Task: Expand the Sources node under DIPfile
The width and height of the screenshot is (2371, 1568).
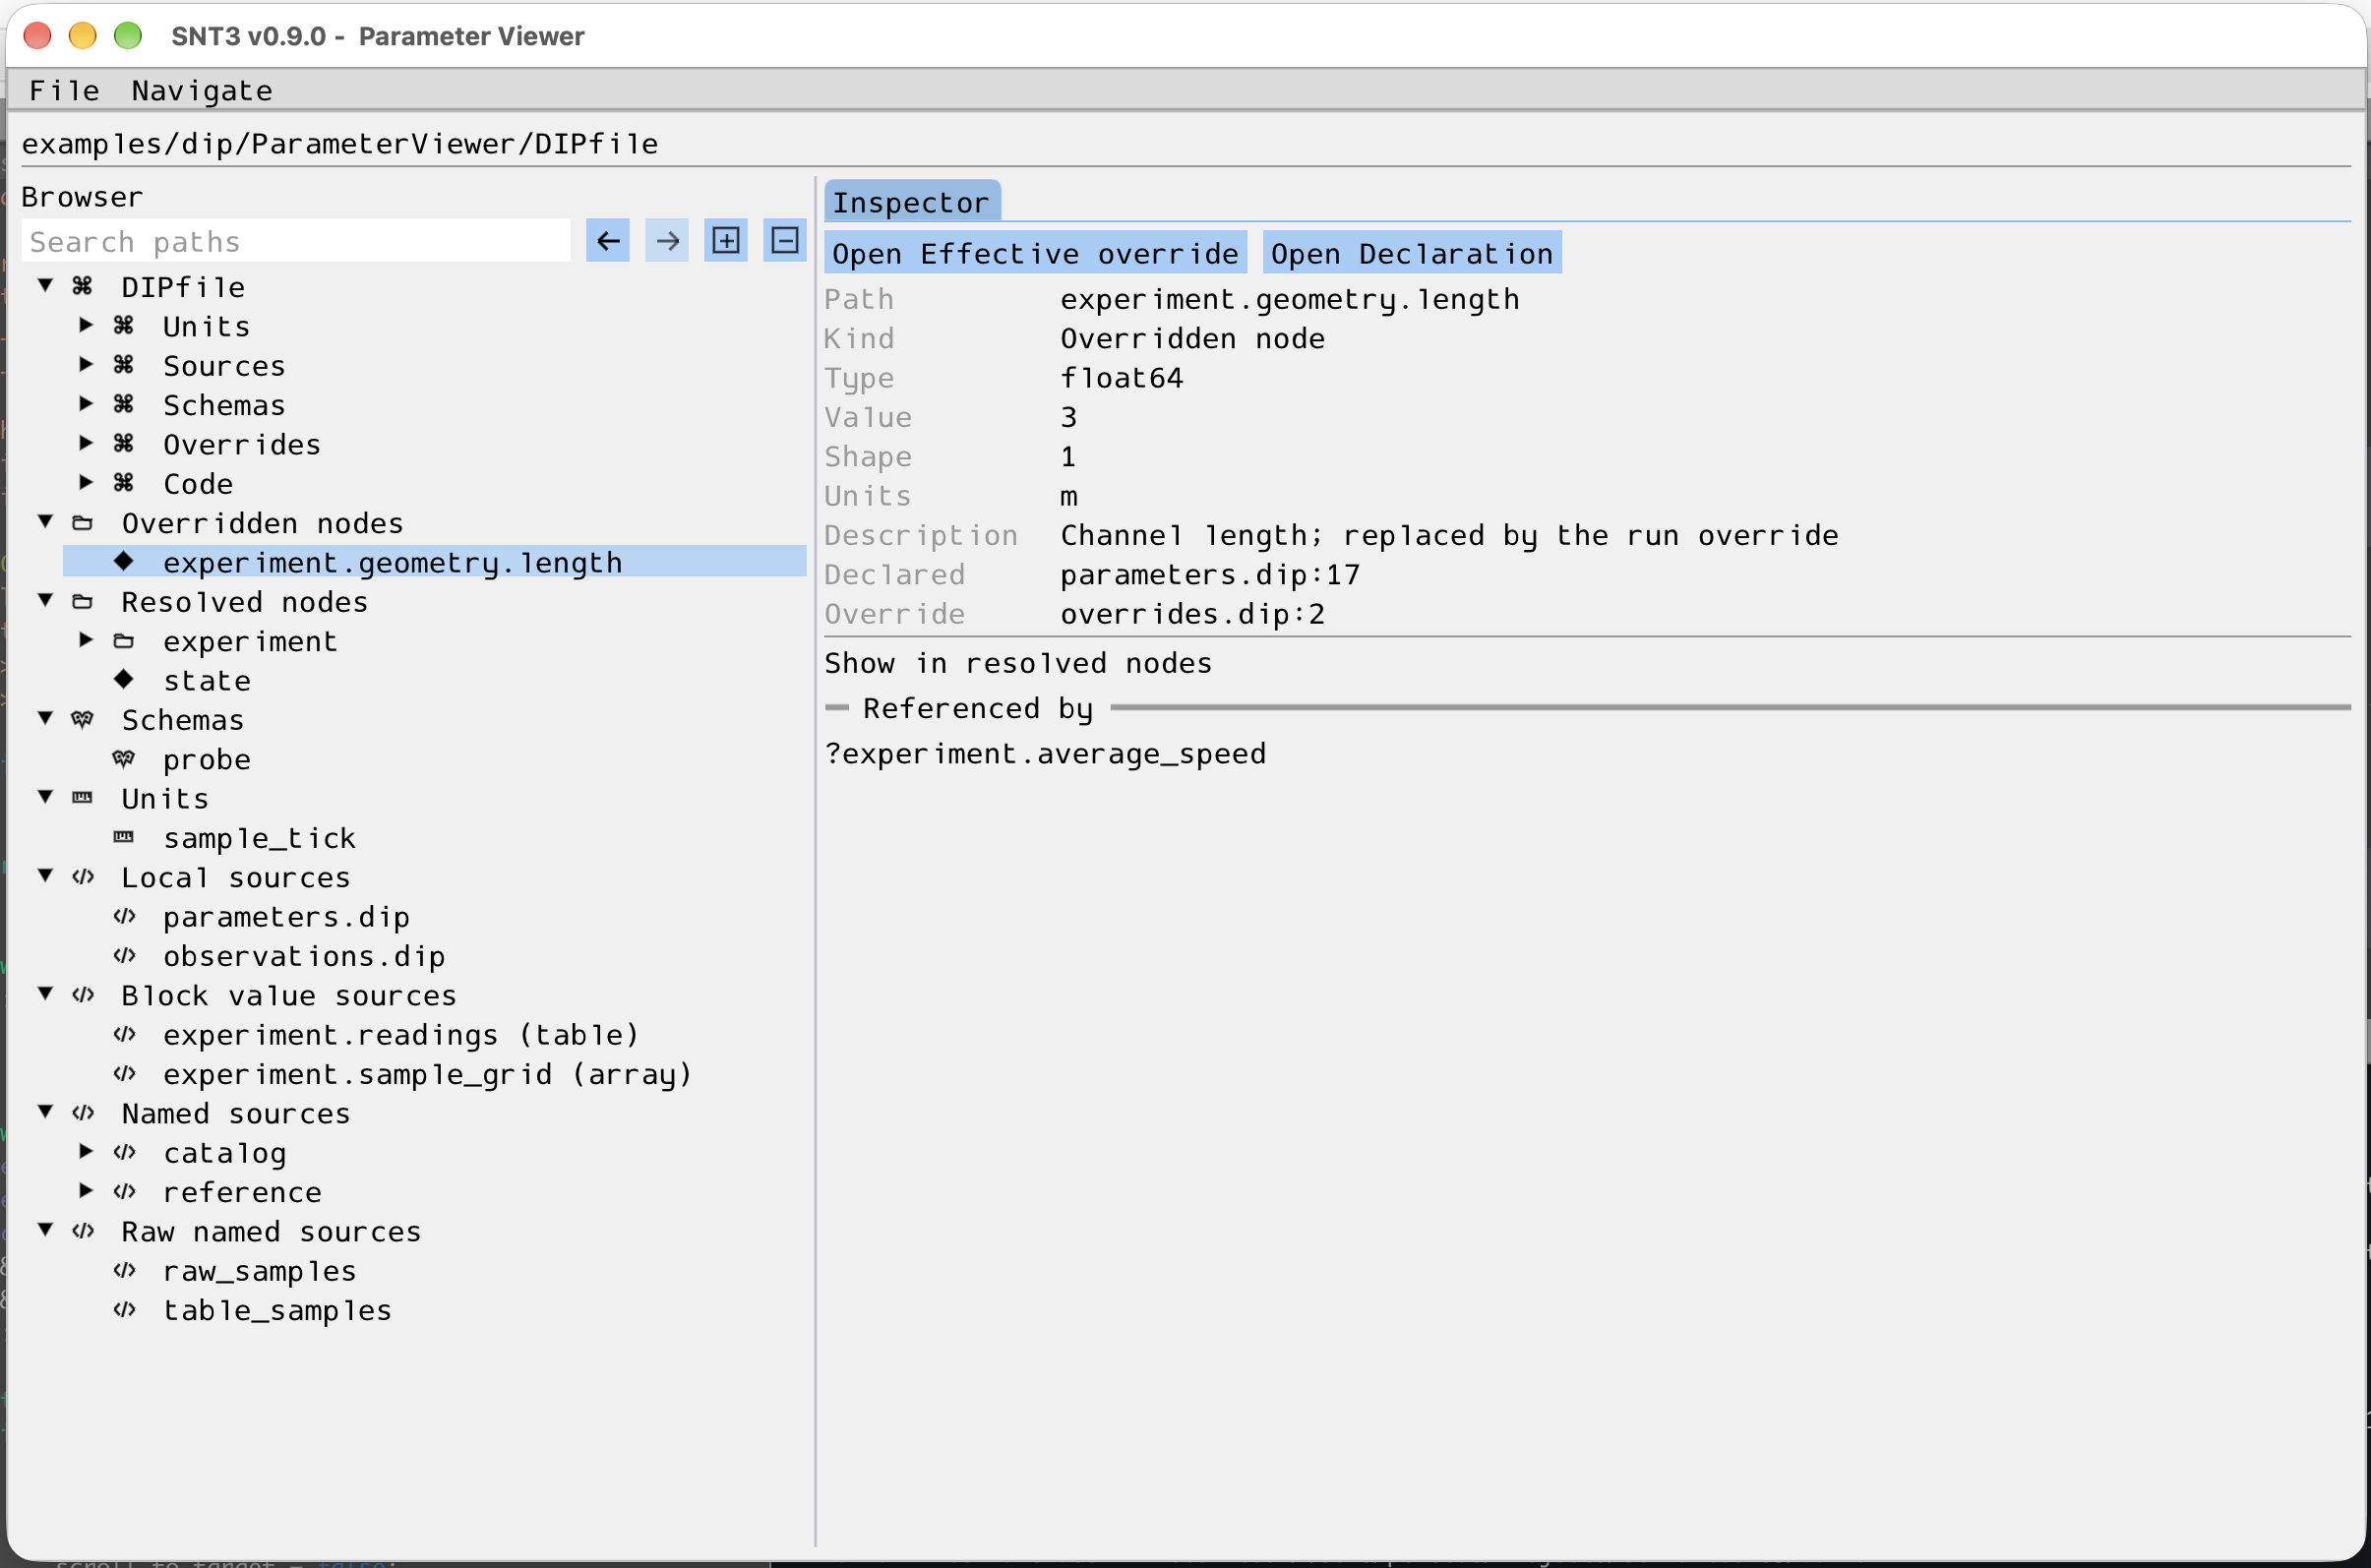Action: [x=86, y=364]
